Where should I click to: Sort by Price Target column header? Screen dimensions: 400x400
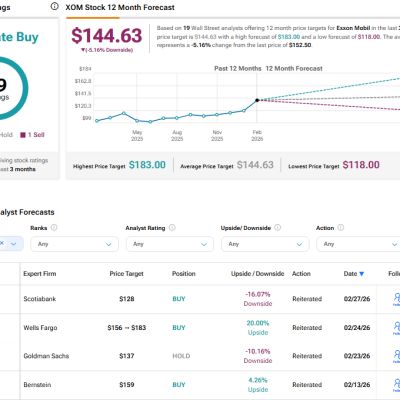click(126, 274)
